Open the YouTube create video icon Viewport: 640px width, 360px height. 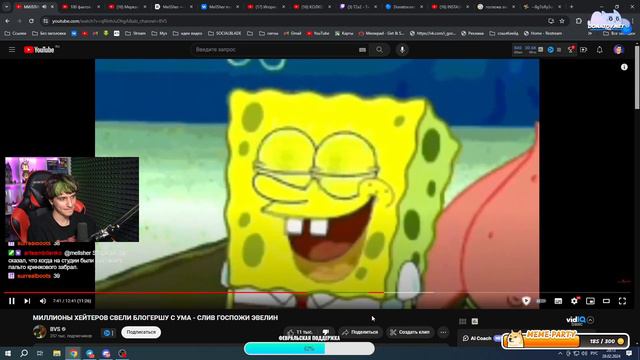point(584,49)
